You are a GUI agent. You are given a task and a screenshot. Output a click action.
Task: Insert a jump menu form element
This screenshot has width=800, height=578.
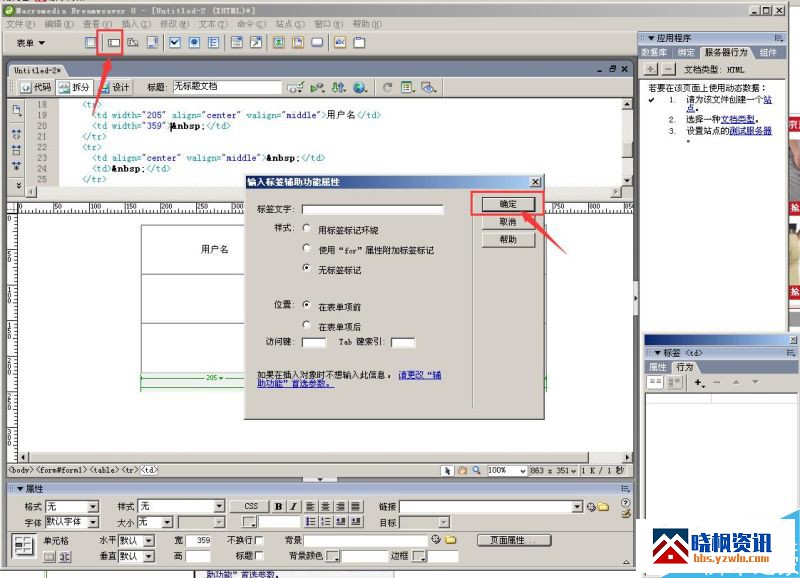coord(256,43)
